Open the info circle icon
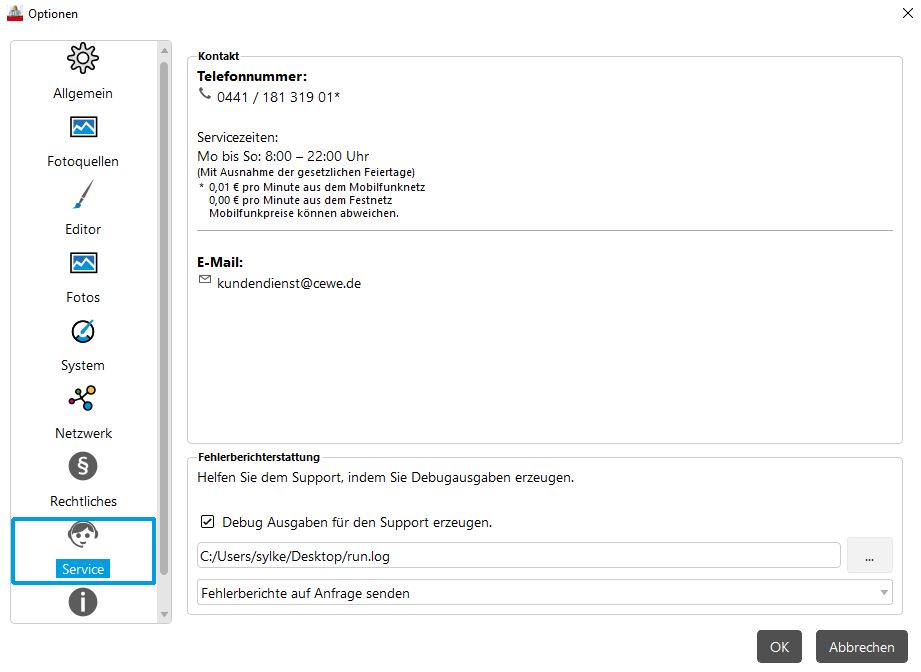This screenshot has width=921, height=672. [x=83, y=602]
